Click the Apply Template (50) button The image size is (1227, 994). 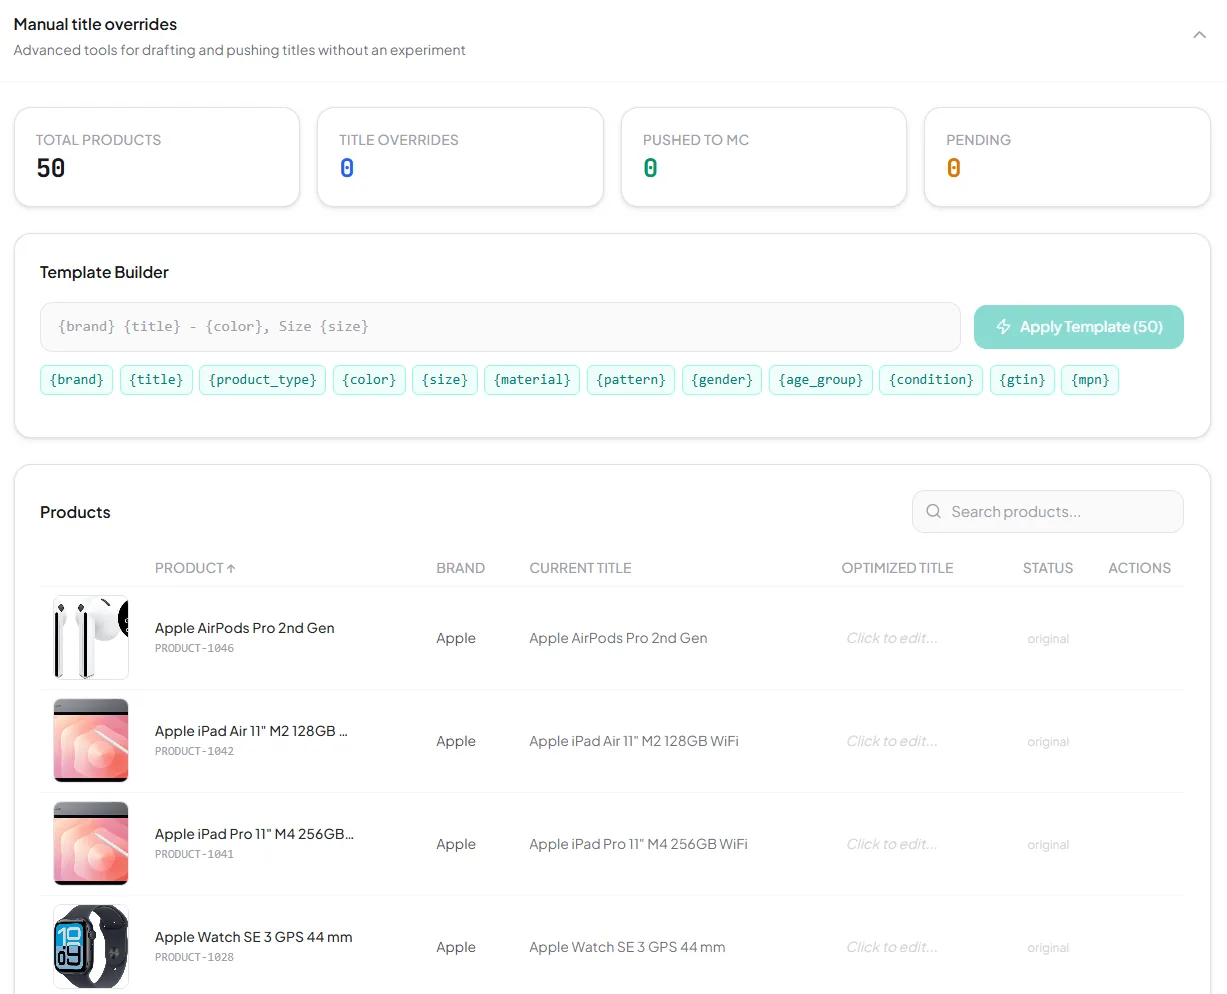point(1079,327)
